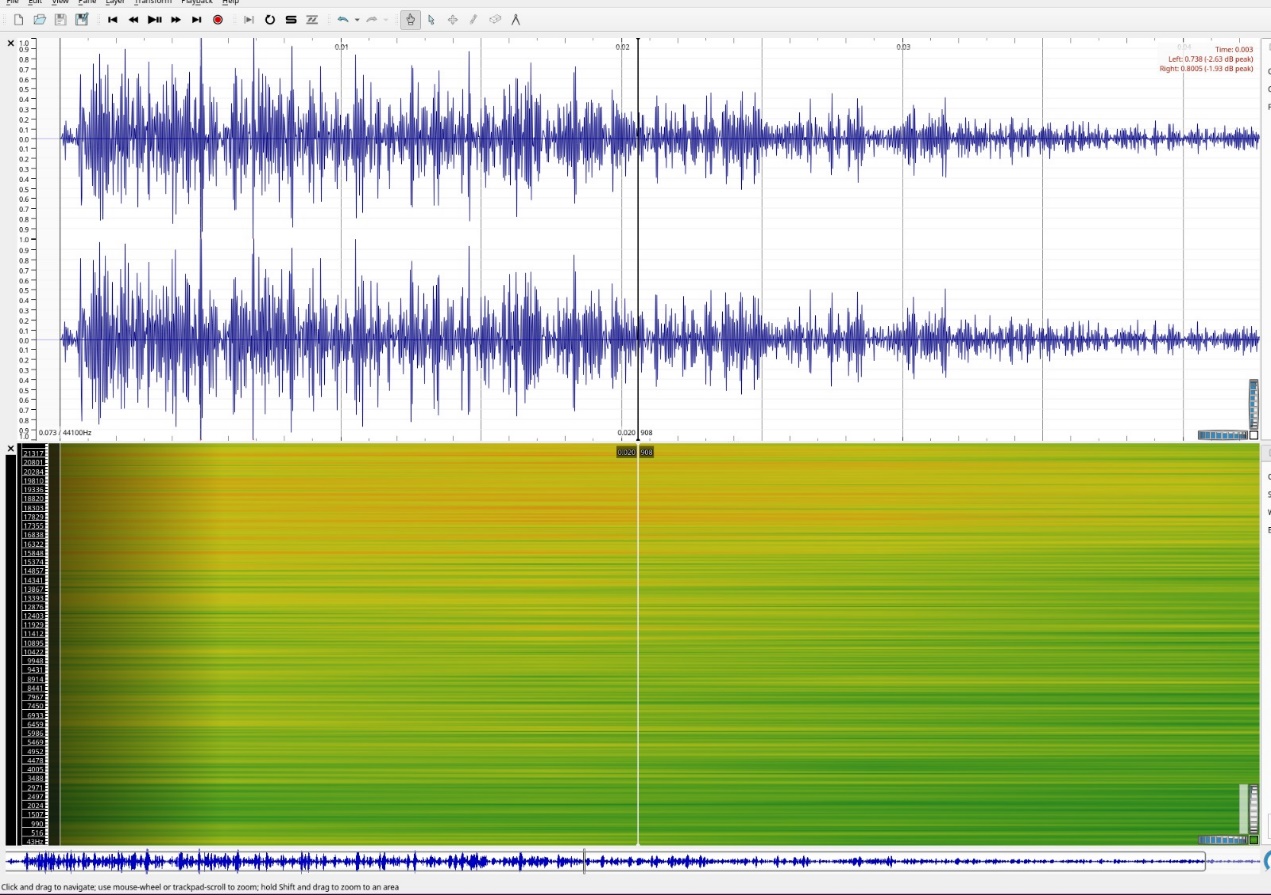Click the Record button in toolbar
The height and width of the screenshot is (895, 1271).
[x=218, y=20]
